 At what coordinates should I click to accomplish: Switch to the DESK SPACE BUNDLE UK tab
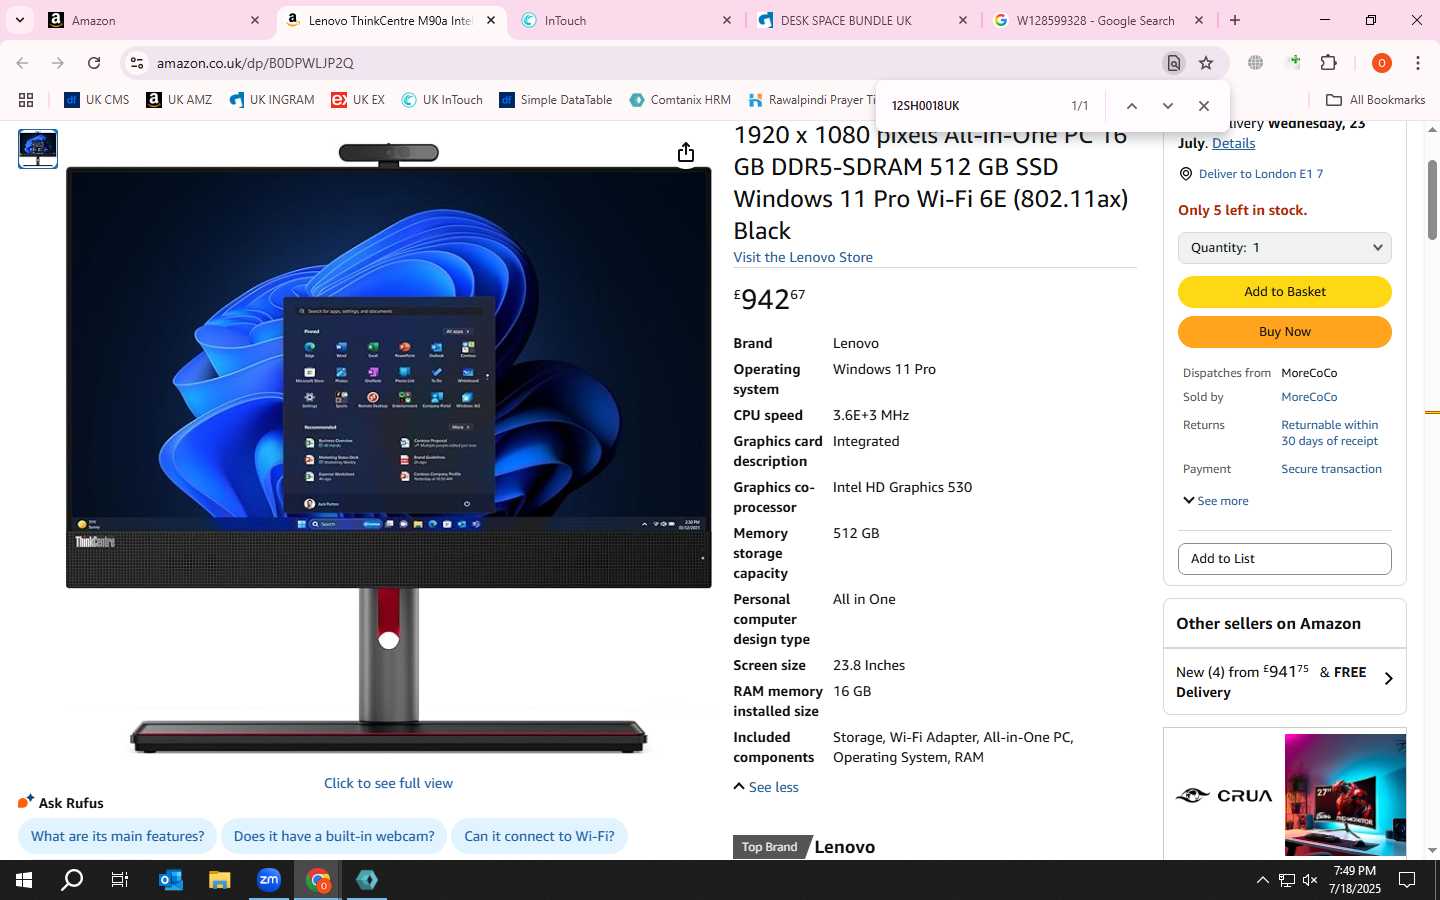[864, 20]
